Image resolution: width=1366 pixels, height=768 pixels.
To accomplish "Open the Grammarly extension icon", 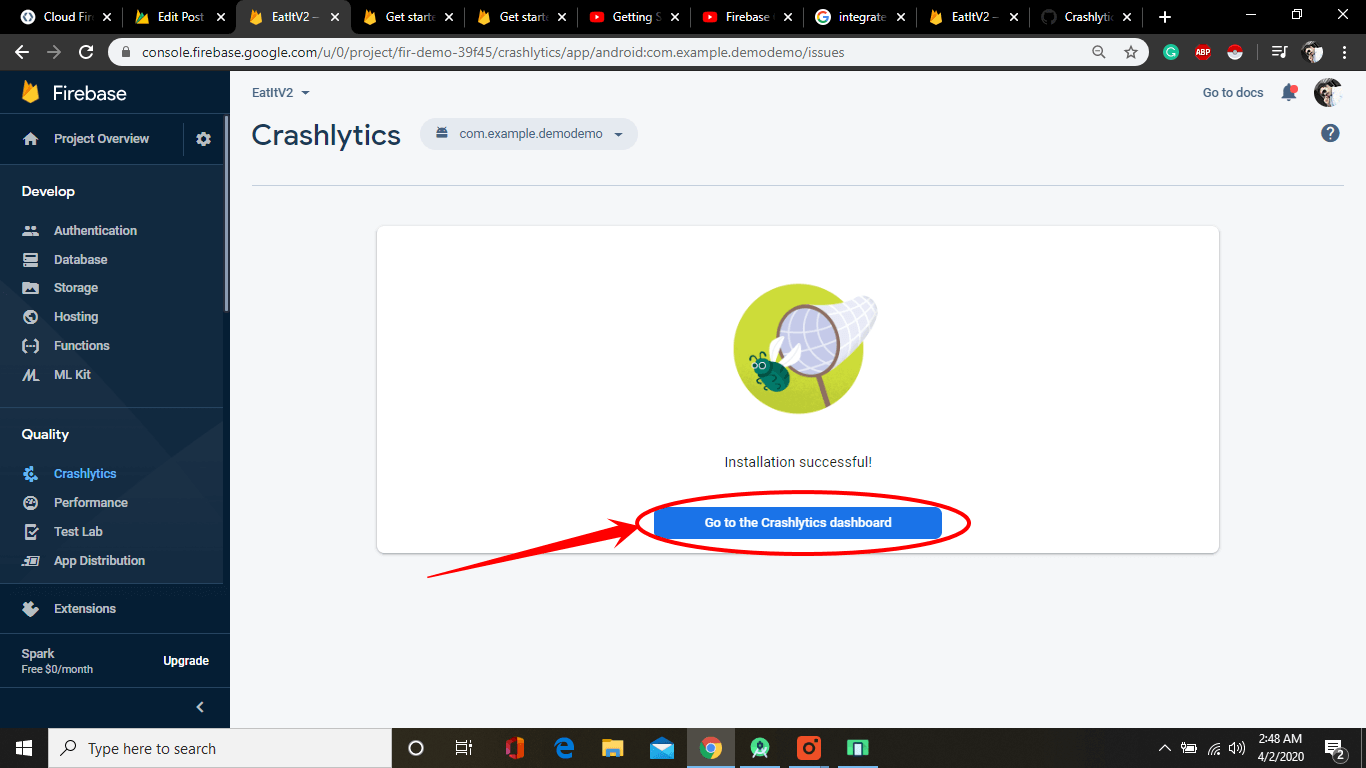I will (1171, 52).
